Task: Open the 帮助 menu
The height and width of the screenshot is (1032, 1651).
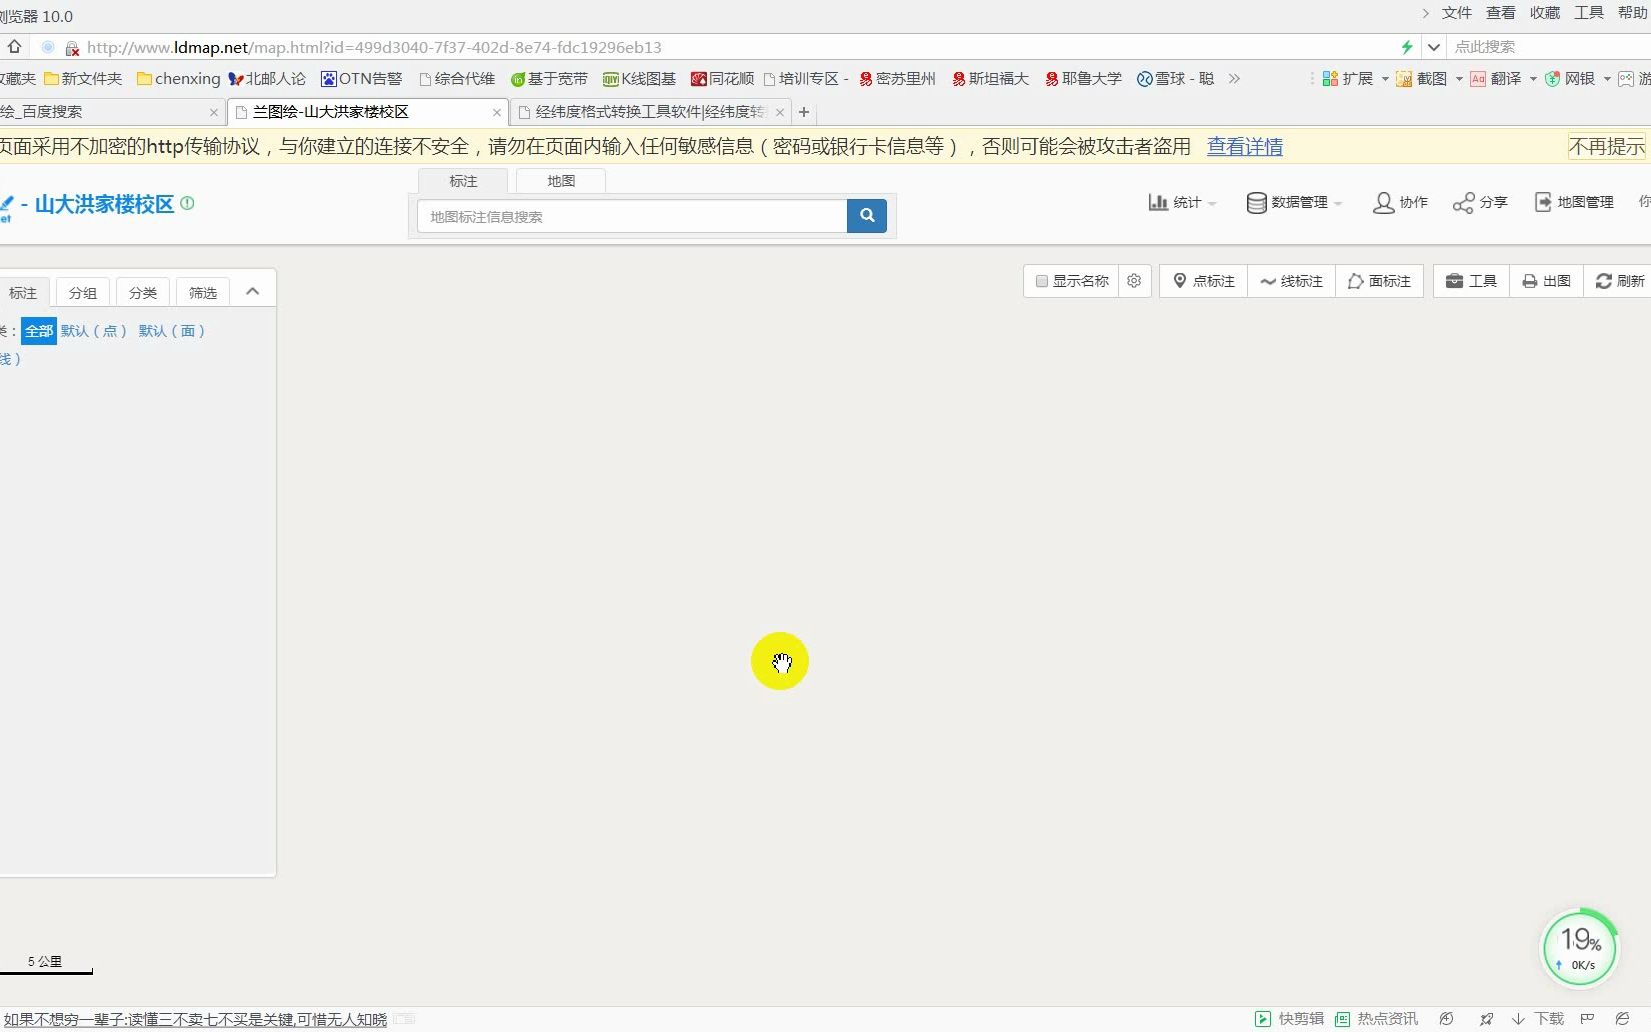Action: coord(1632,13)
